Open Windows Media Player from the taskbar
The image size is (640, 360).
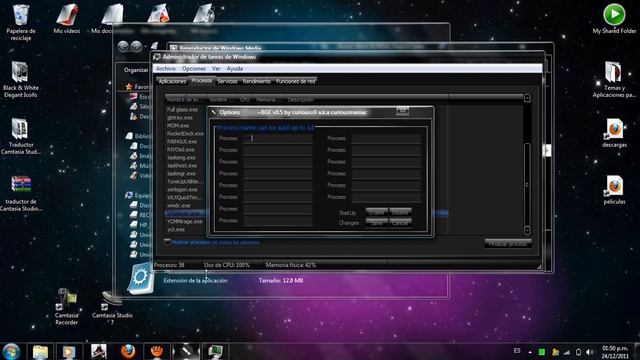coord(68,351)
